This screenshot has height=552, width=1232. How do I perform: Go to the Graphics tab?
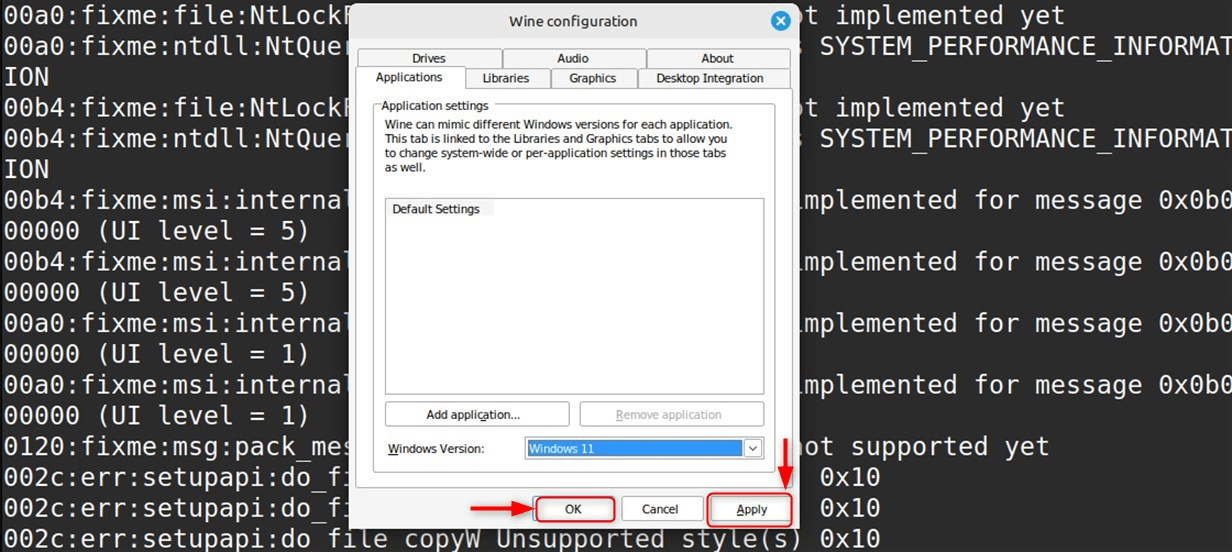(x=593, y=78)
